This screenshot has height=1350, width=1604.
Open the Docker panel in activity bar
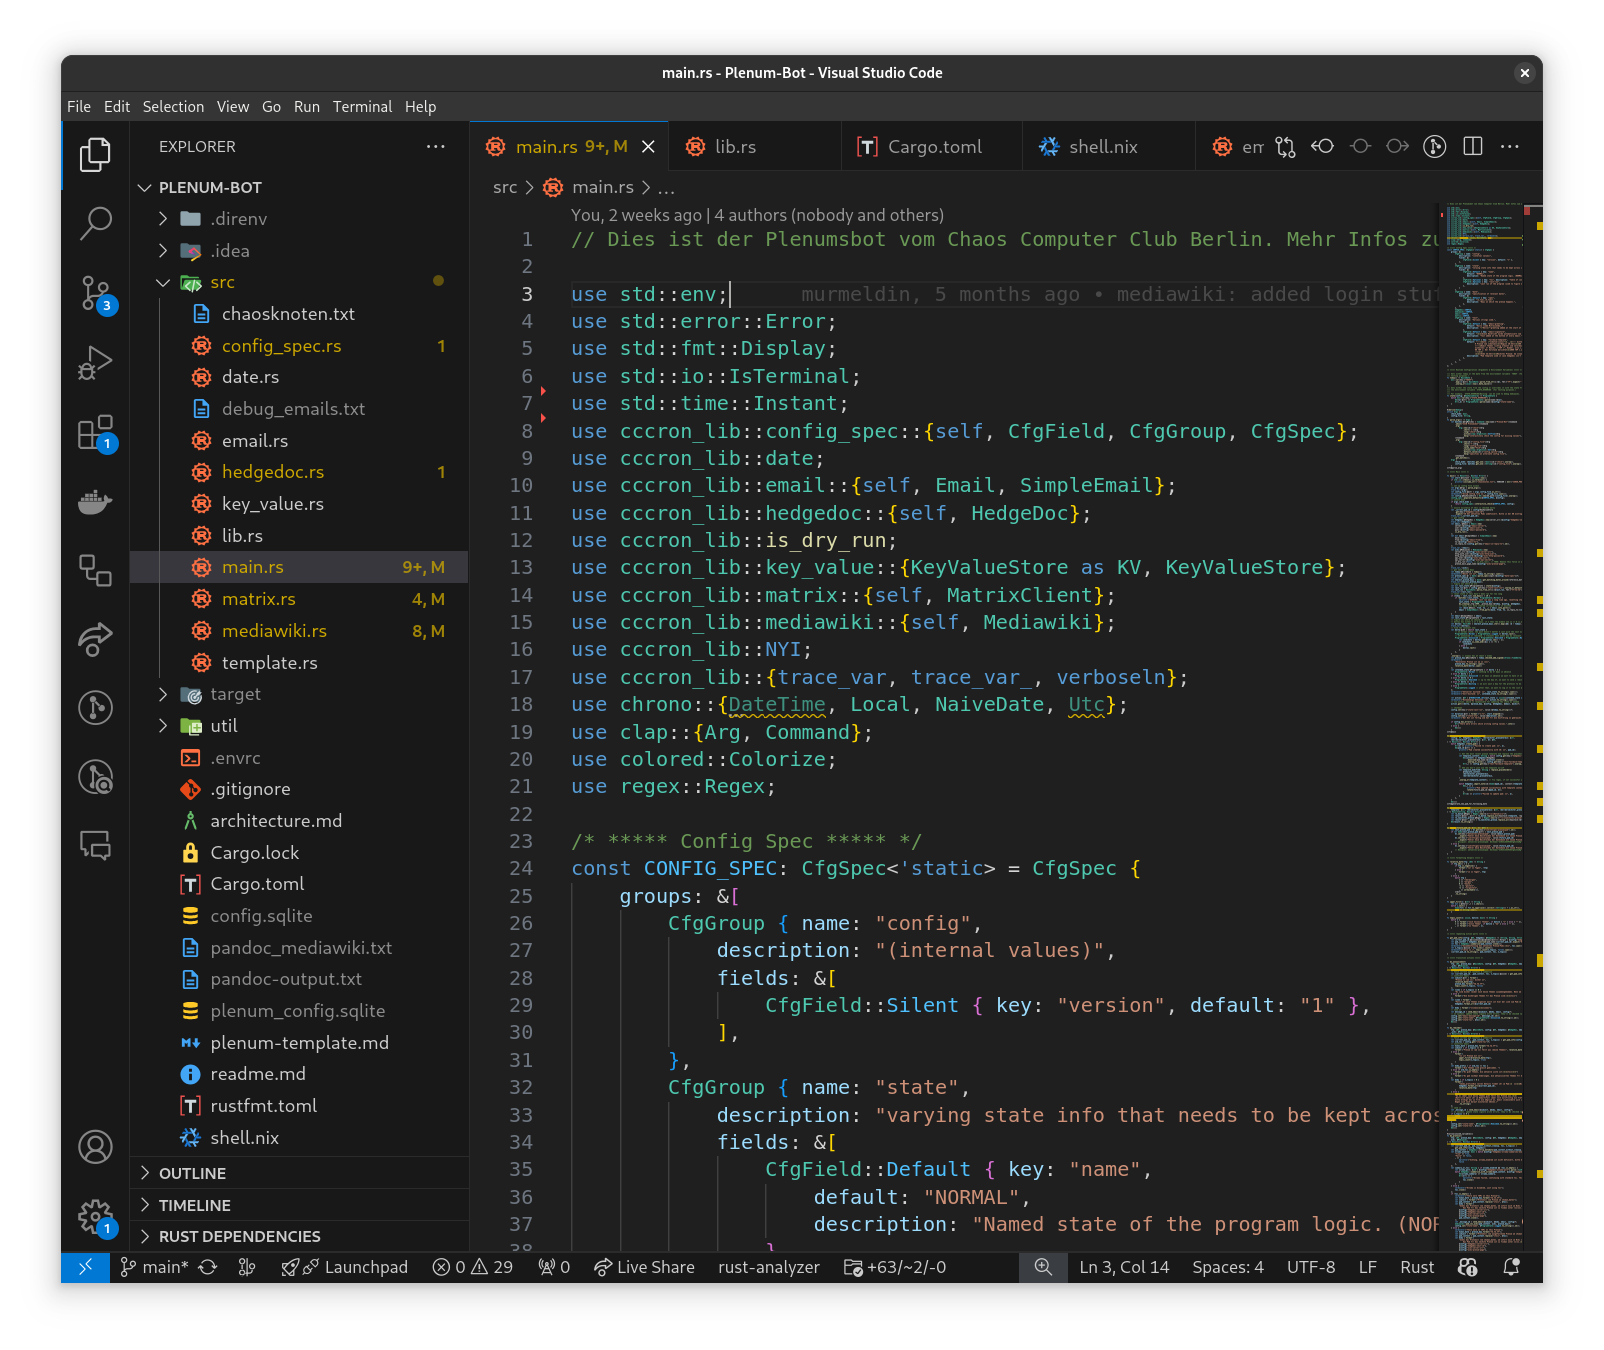coord(95,502)
